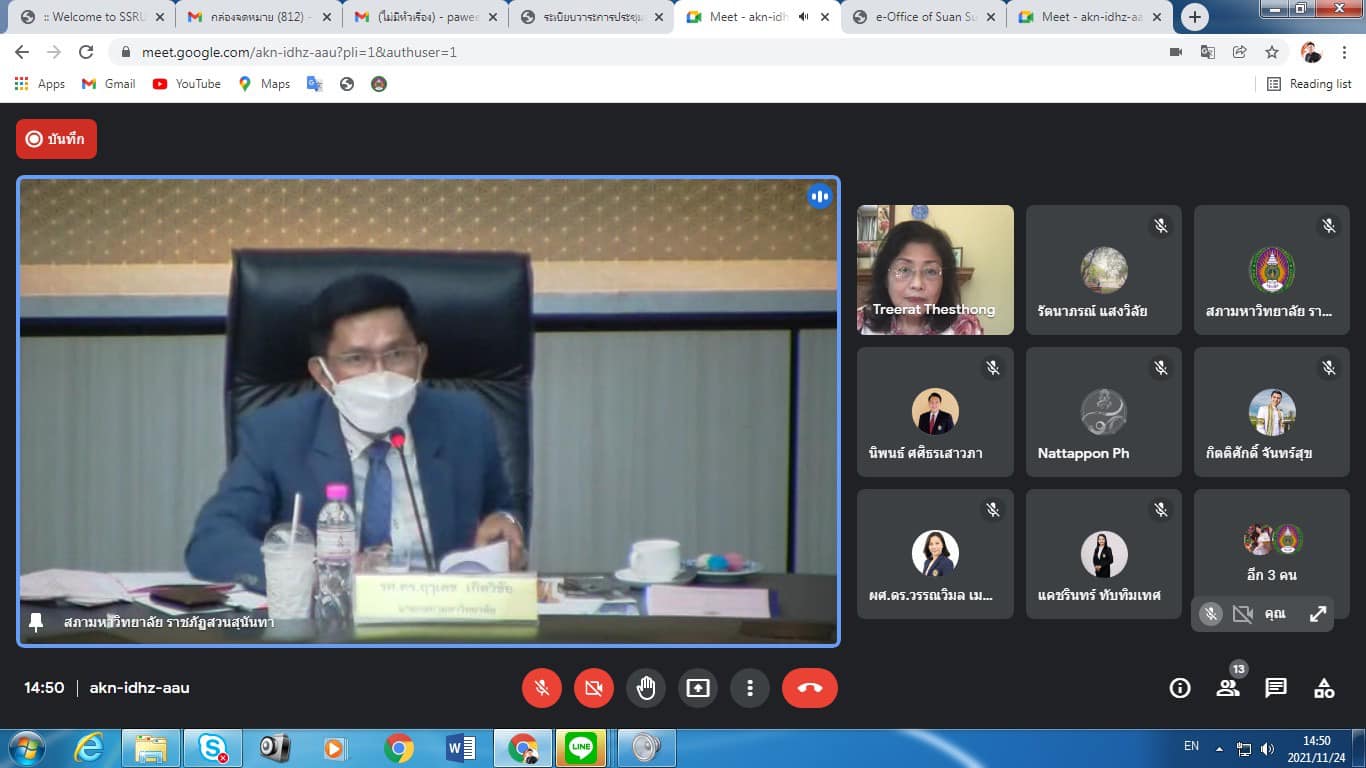Open the meeting details info icon
1366x768 pixels.
pyautogui.click(x=1180, y=688)
